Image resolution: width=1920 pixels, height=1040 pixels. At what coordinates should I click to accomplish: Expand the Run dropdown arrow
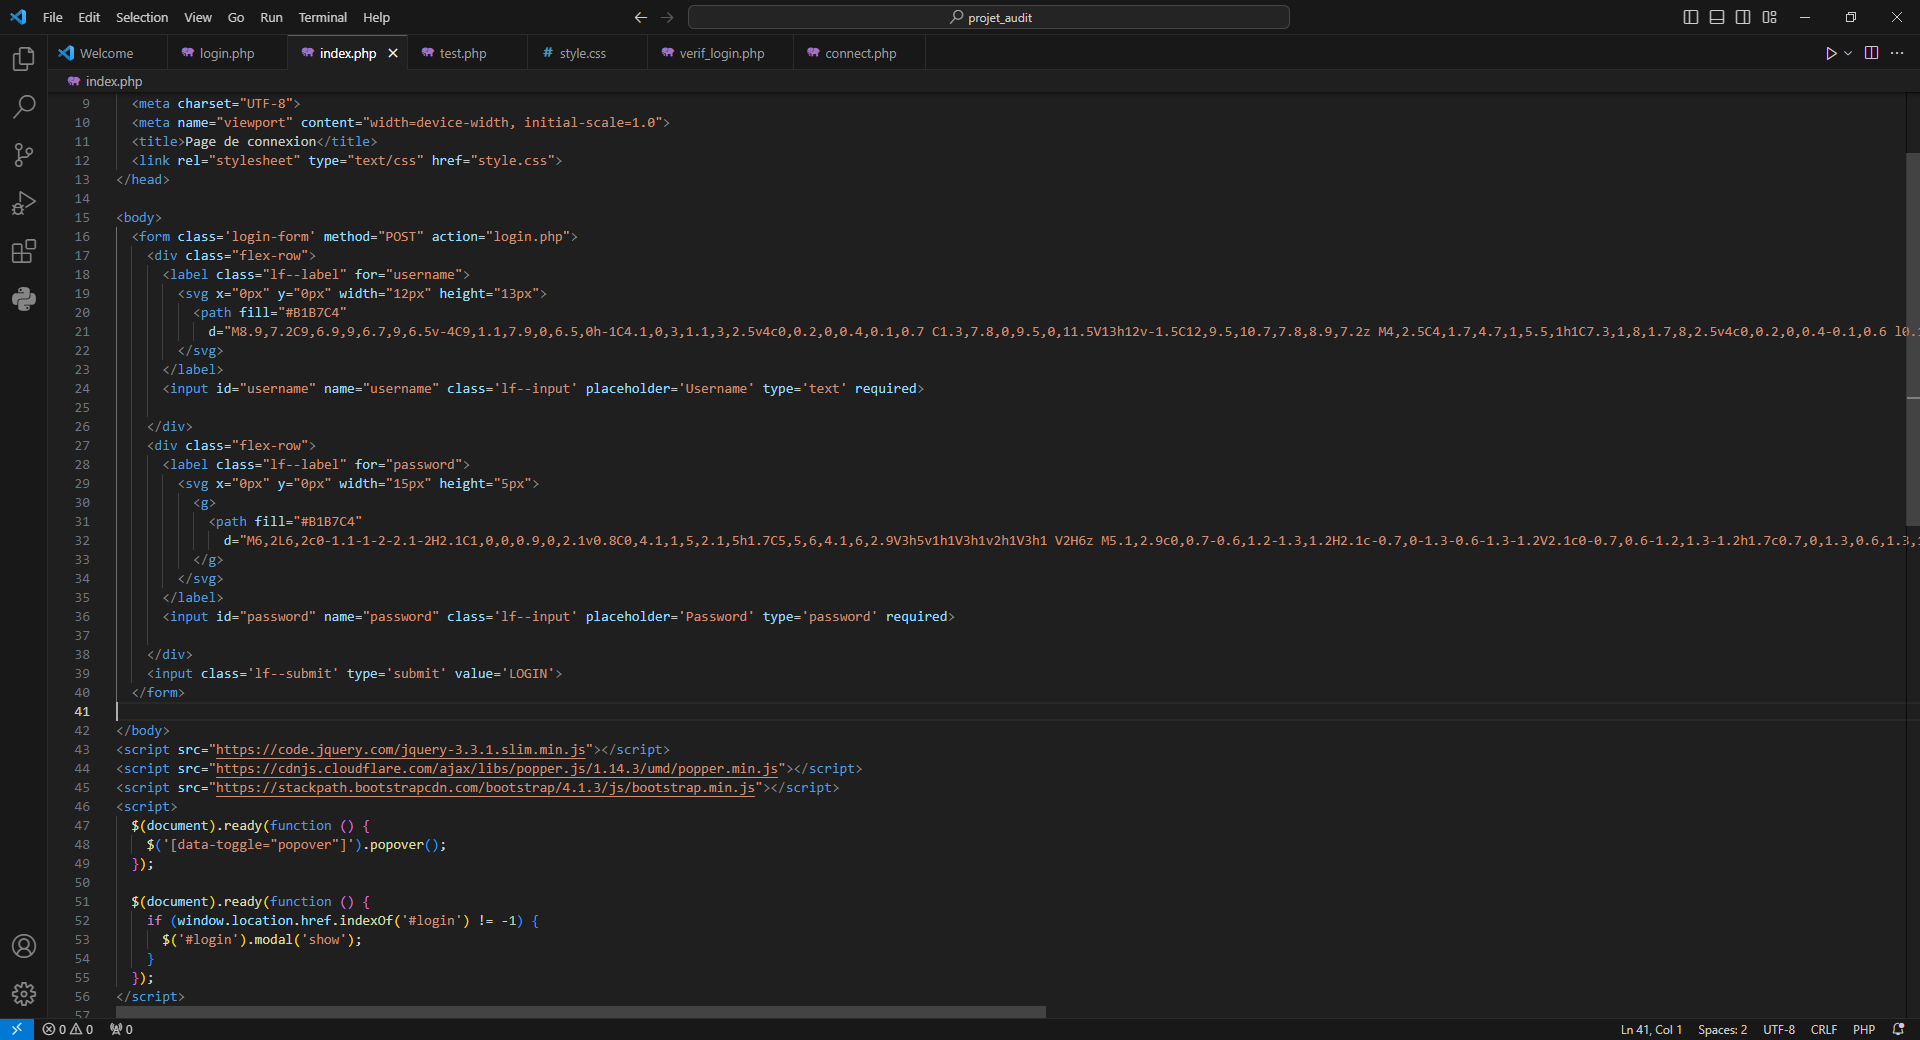1848,53
